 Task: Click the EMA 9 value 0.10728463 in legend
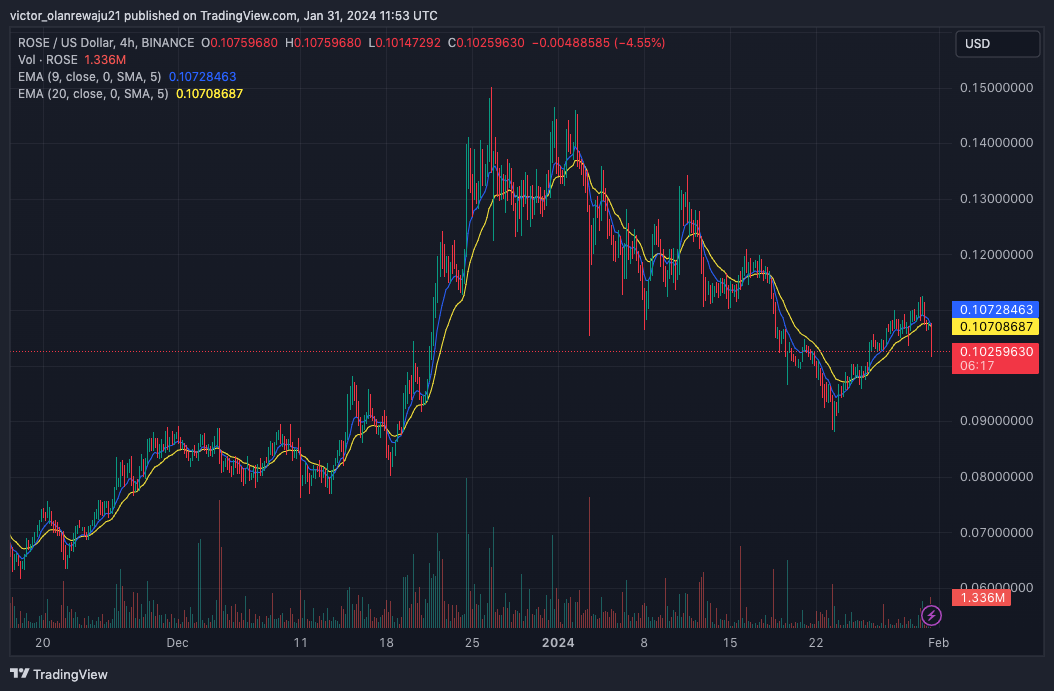pyautogui.click(x=202, y=77)
